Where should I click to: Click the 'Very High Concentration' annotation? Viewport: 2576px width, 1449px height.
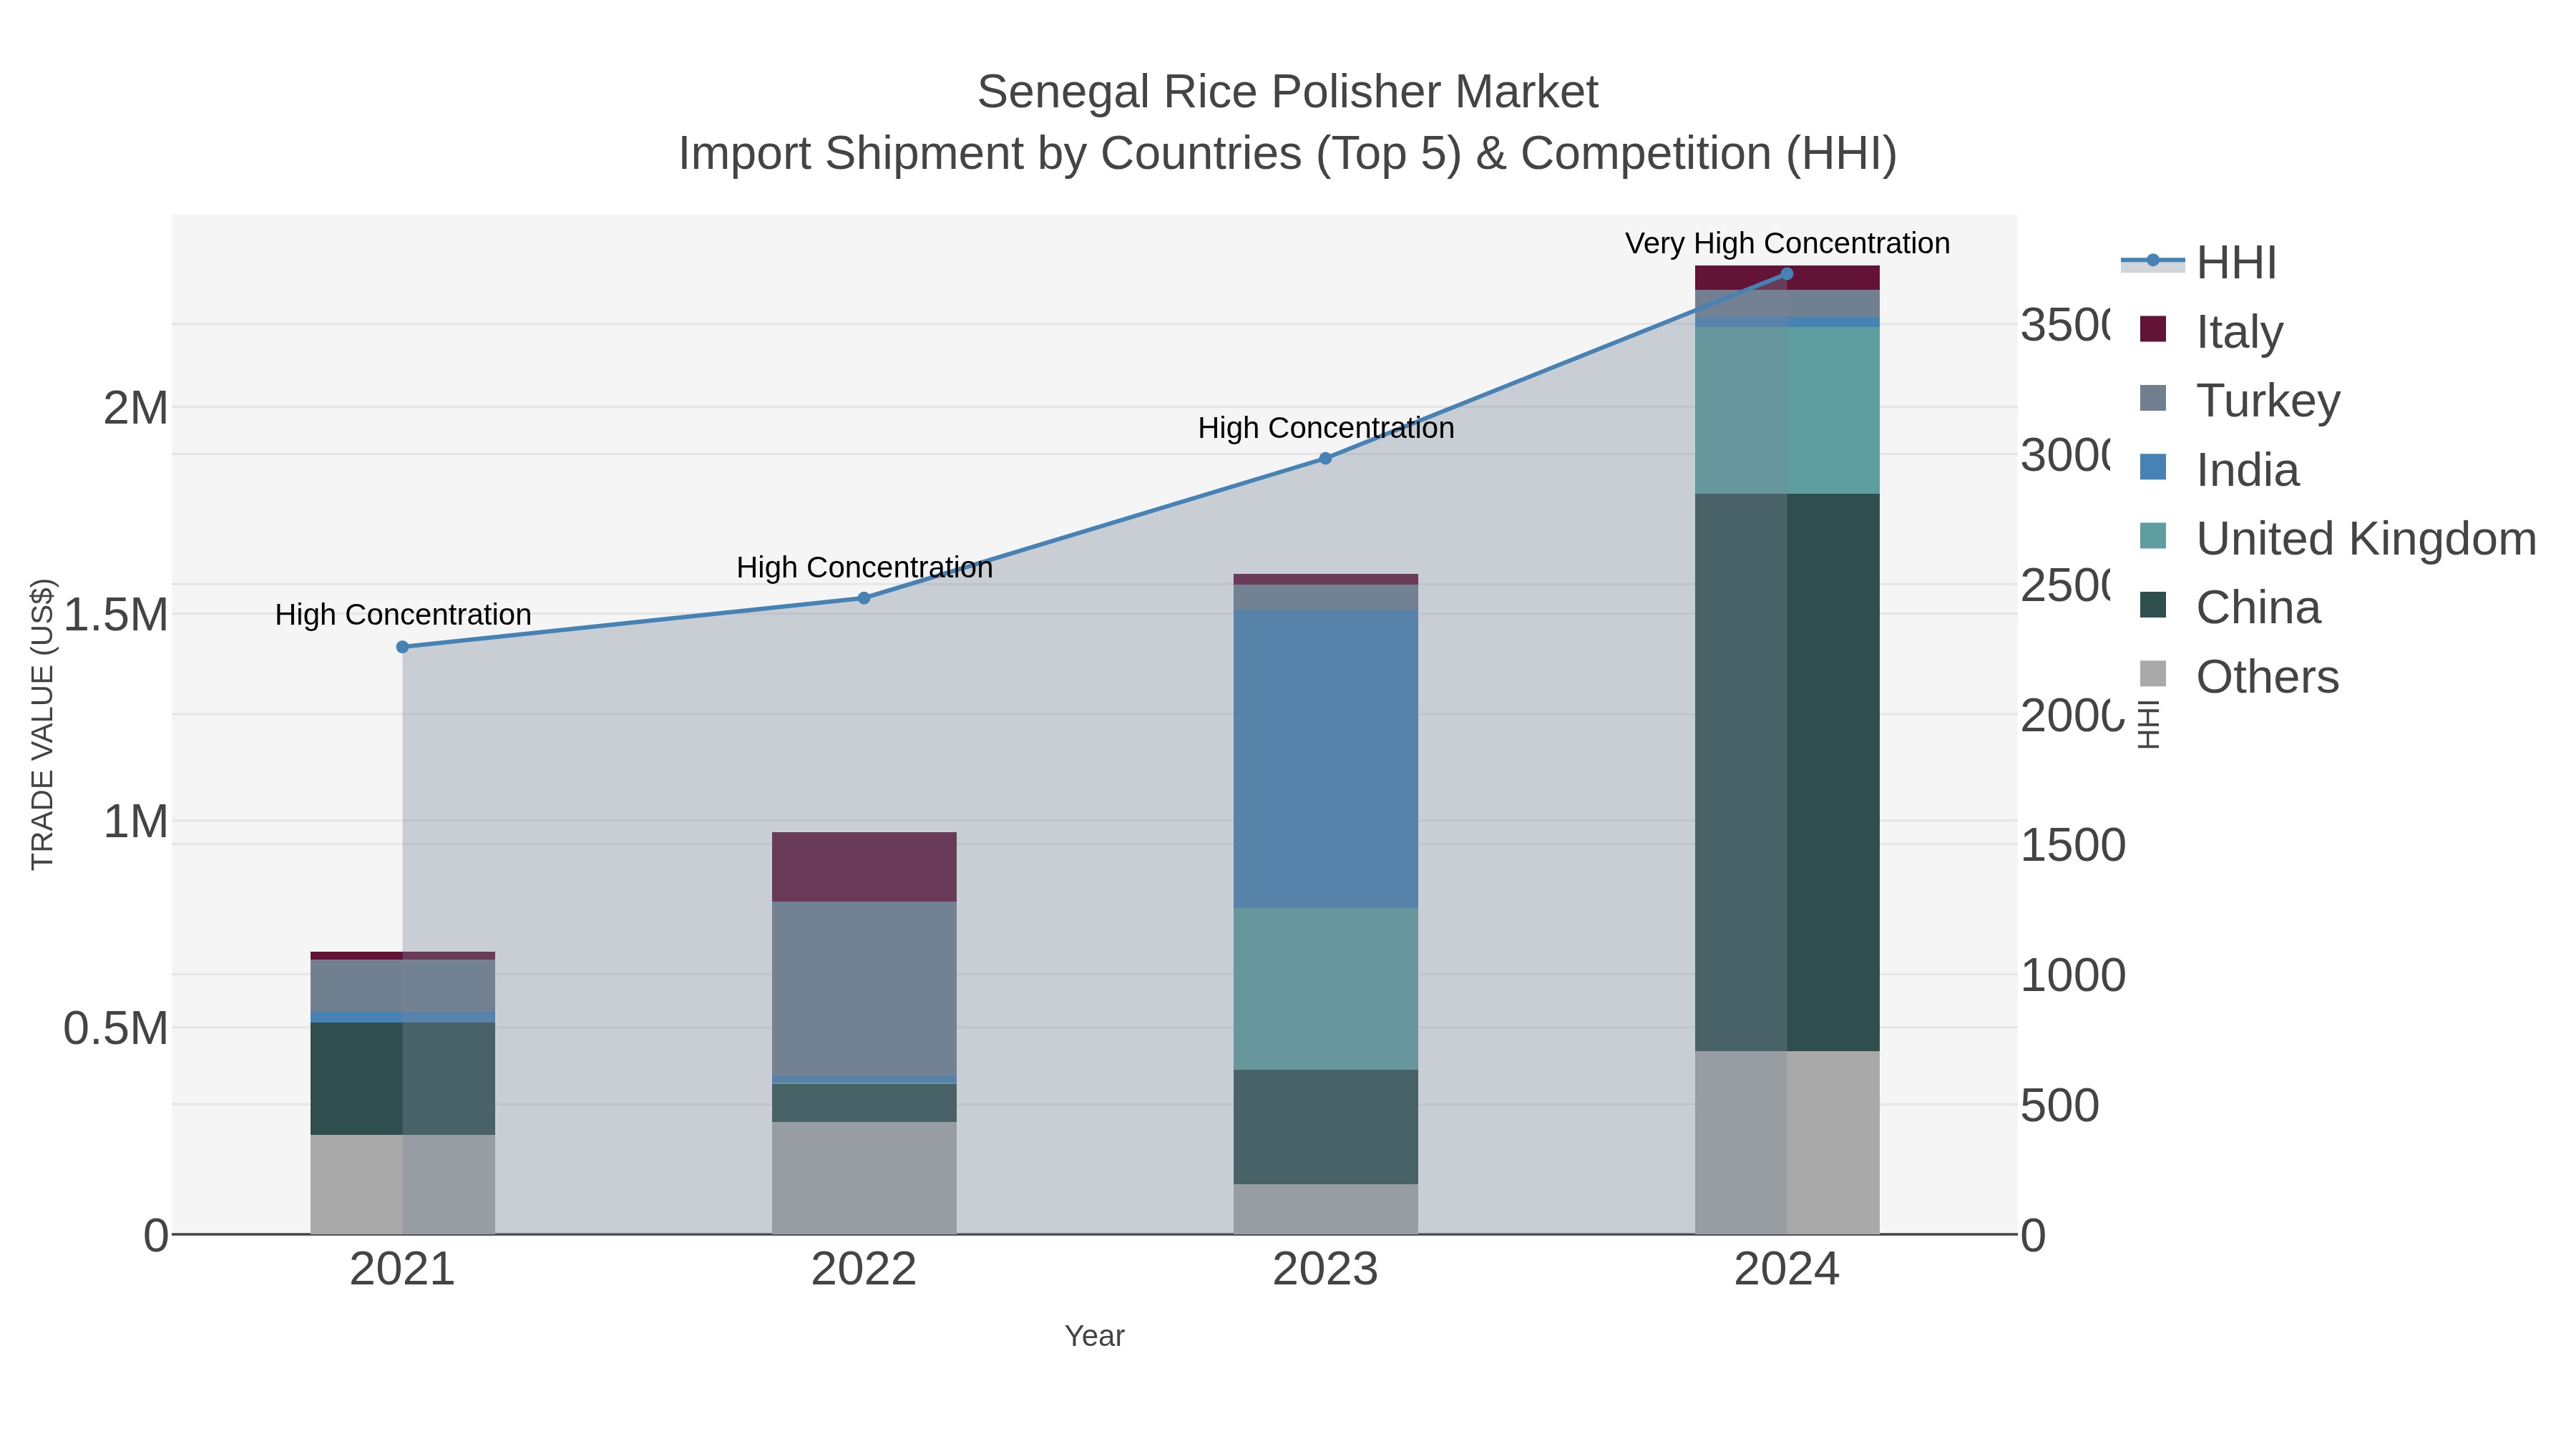coord(1787,243)
